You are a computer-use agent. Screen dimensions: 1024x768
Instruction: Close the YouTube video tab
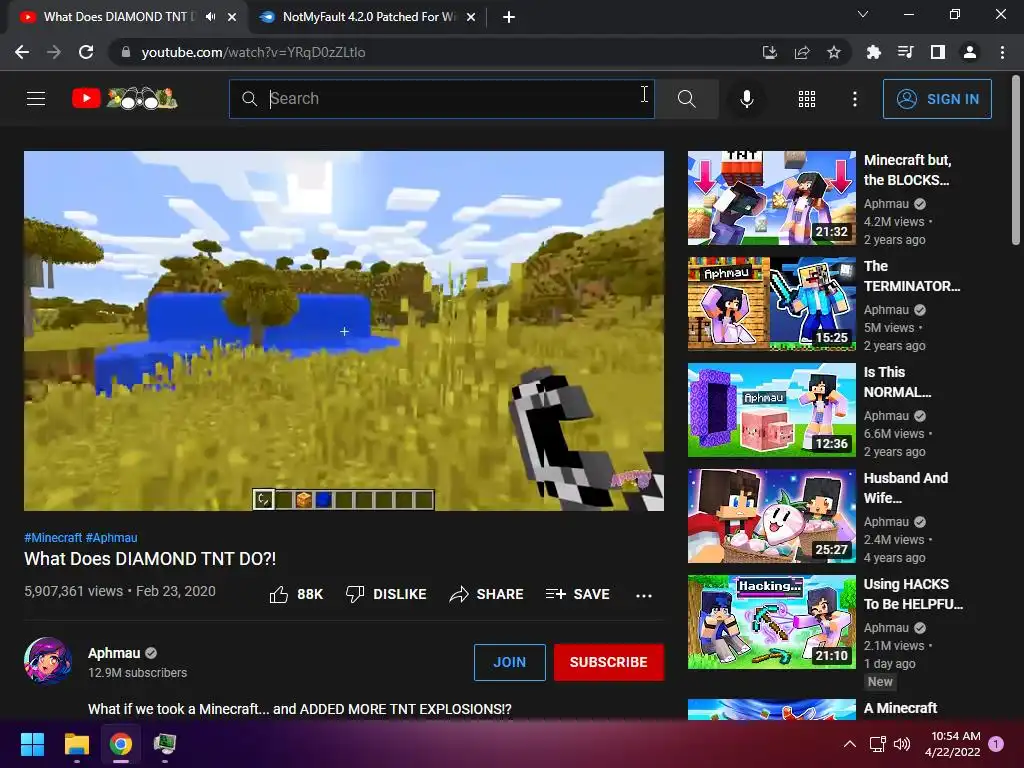pos(232,17)
